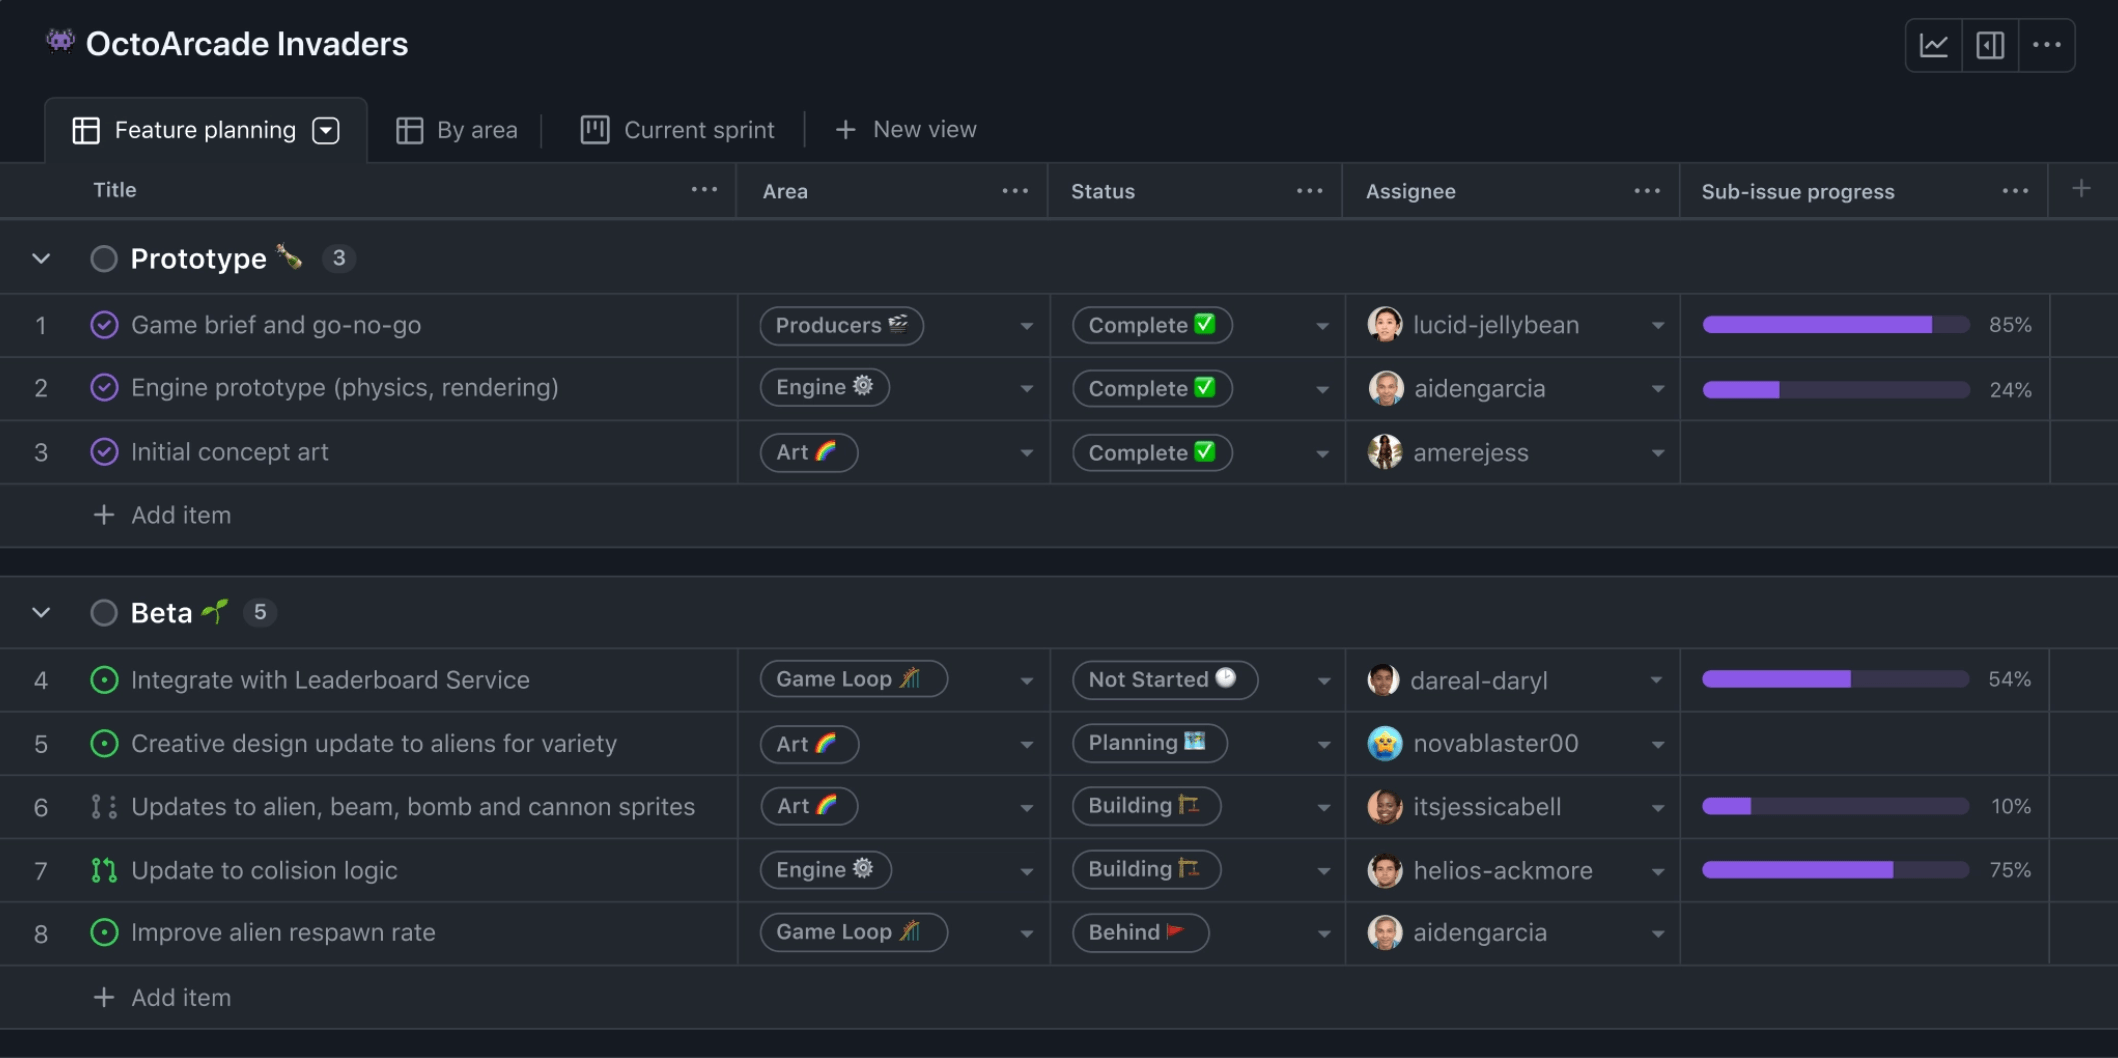Open Status column options menu
This screenshot has width=2118, height=1058.
point(1309,191)
